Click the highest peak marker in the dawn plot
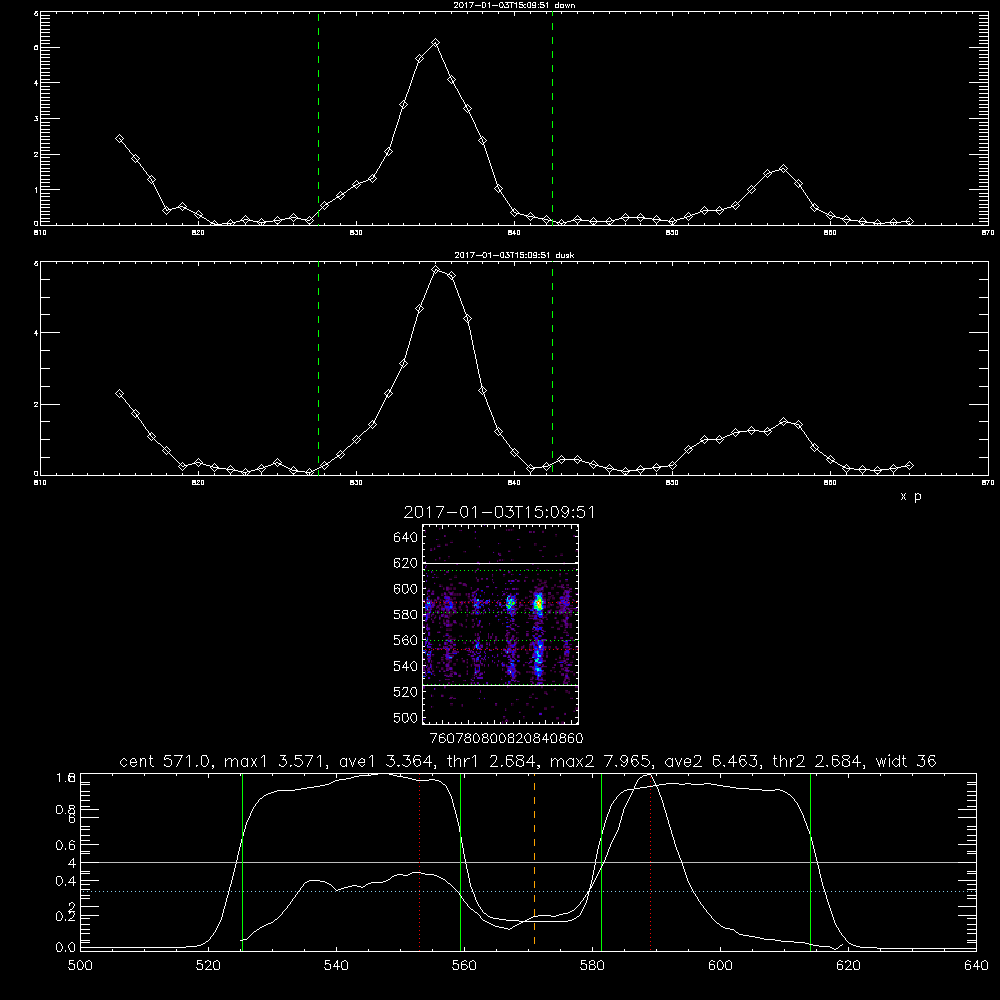The image size is (1000, 1000). pos(436,43)
